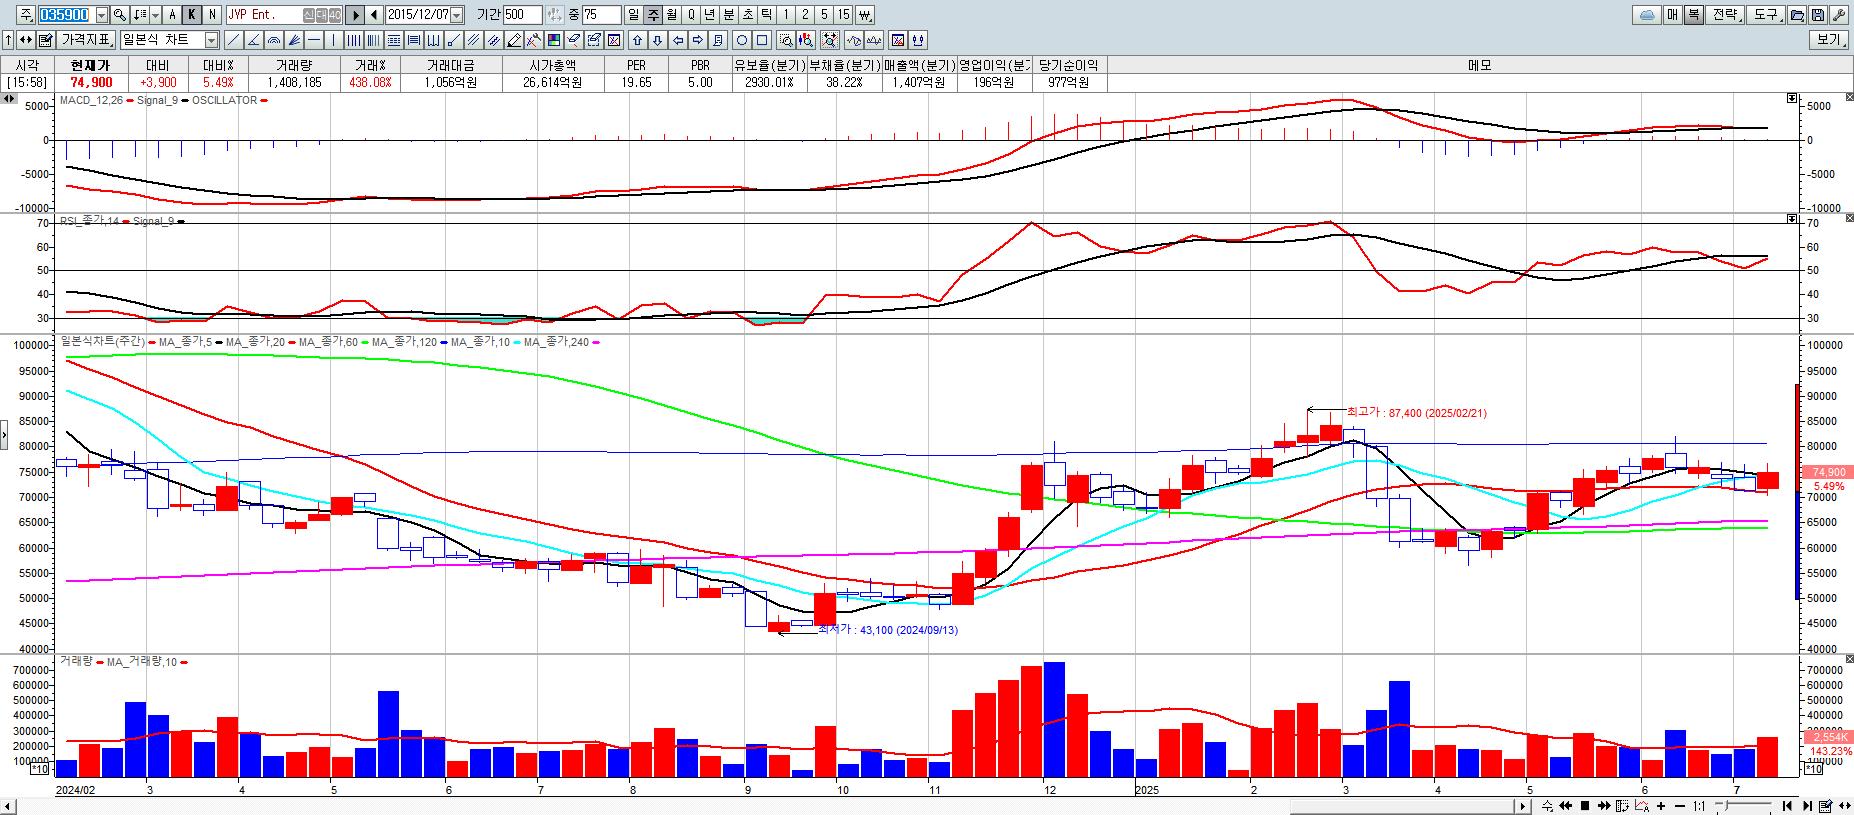Open the color palette swatch icon
Viewport: 1854px width, 815px height.
tap(554, 41)
